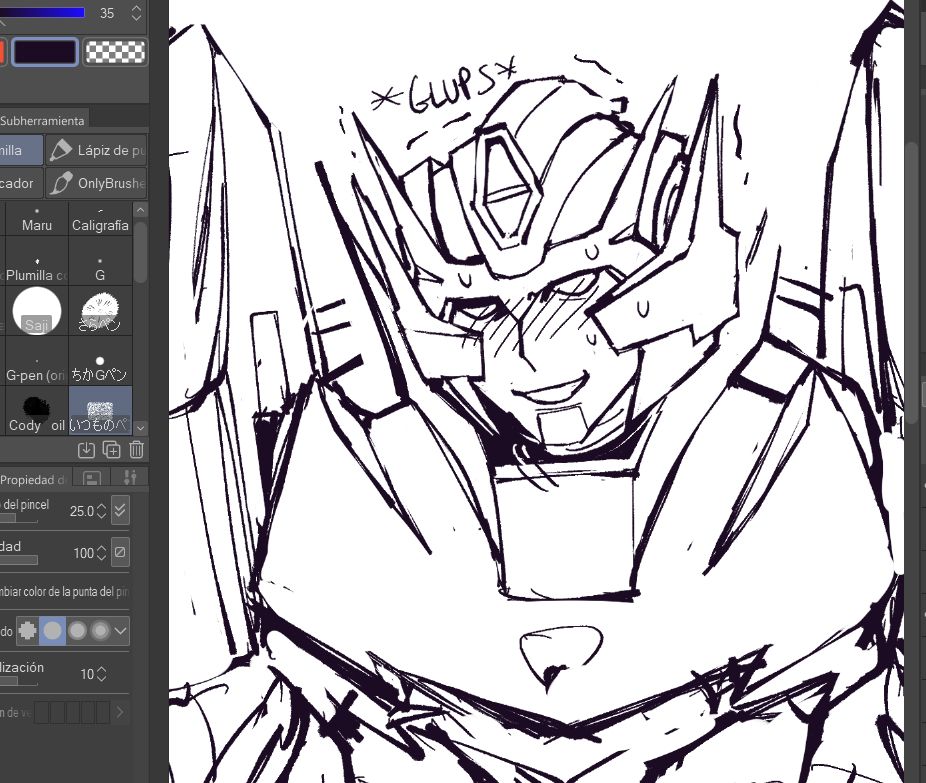Select the transparent color swatch
The height and width of the screenshot is (783, 926).
(115, 52)
